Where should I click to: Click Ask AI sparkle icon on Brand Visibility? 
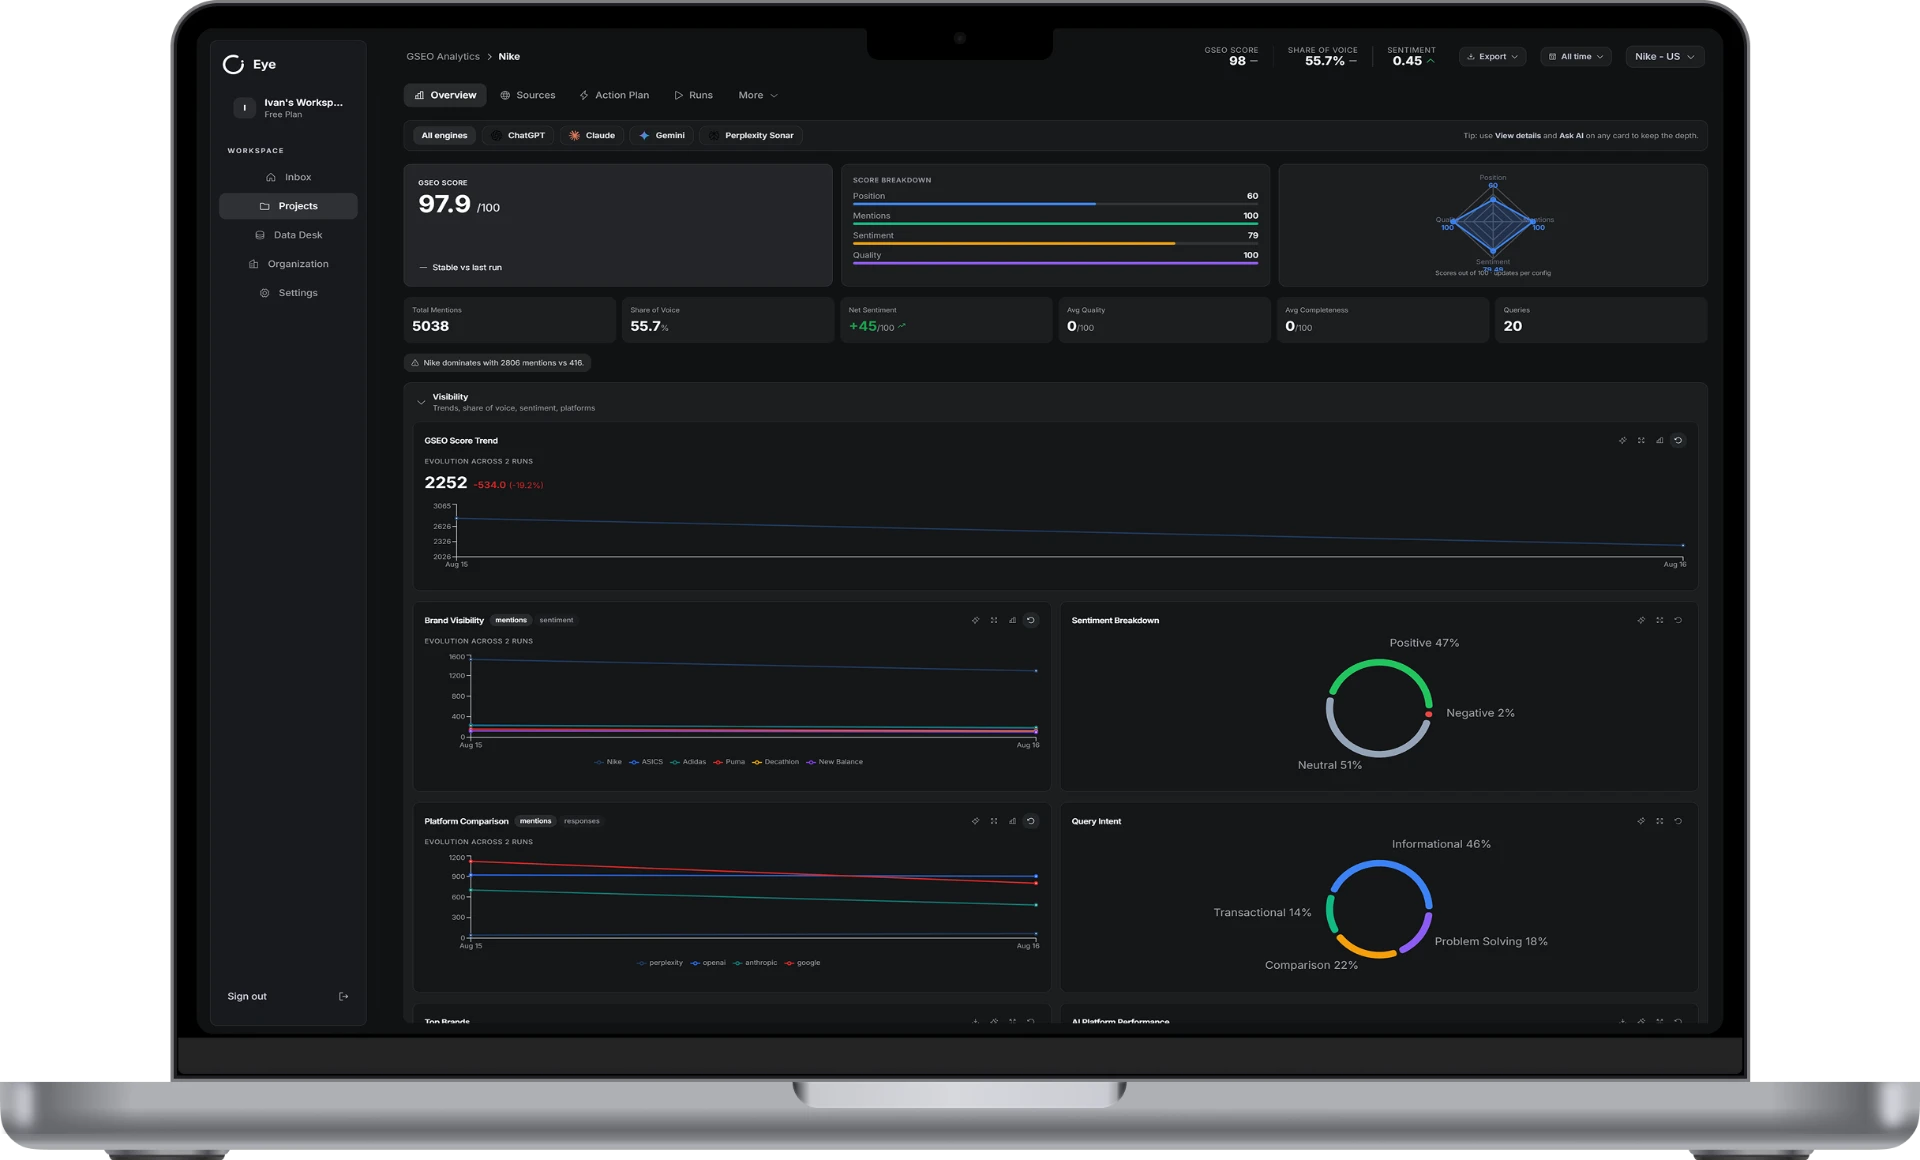coord(975,620)
